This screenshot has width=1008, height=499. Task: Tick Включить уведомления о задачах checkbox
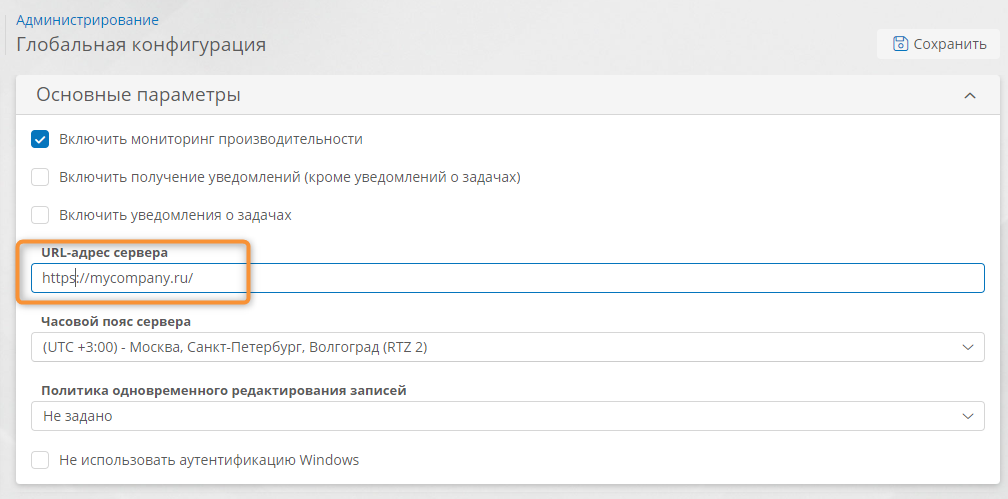pos(40,215)
